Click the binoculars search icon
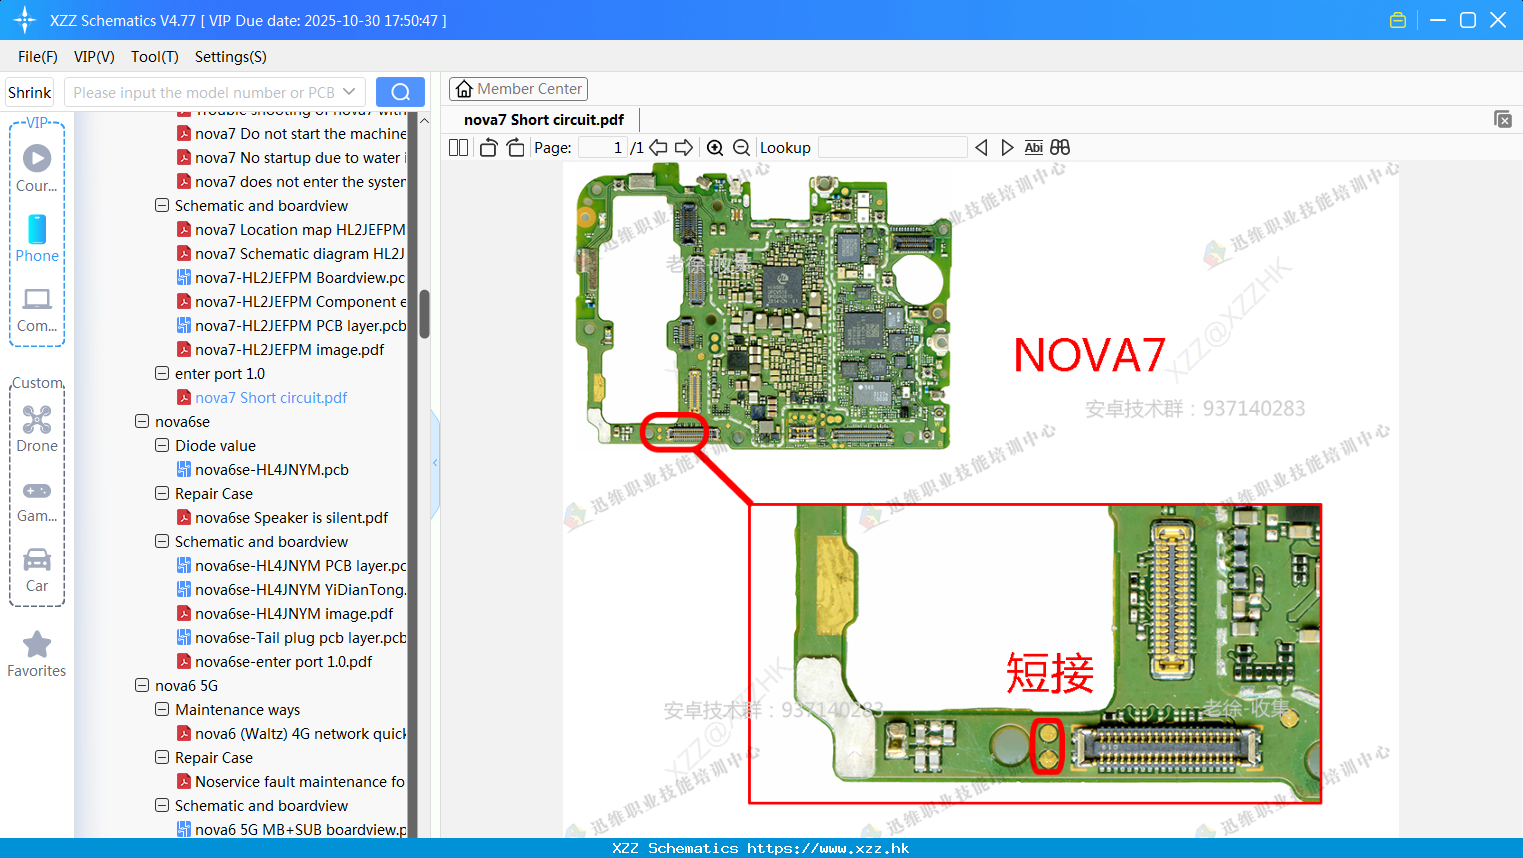Viewport: 1523px width, 858px height. coord(1060,147)
